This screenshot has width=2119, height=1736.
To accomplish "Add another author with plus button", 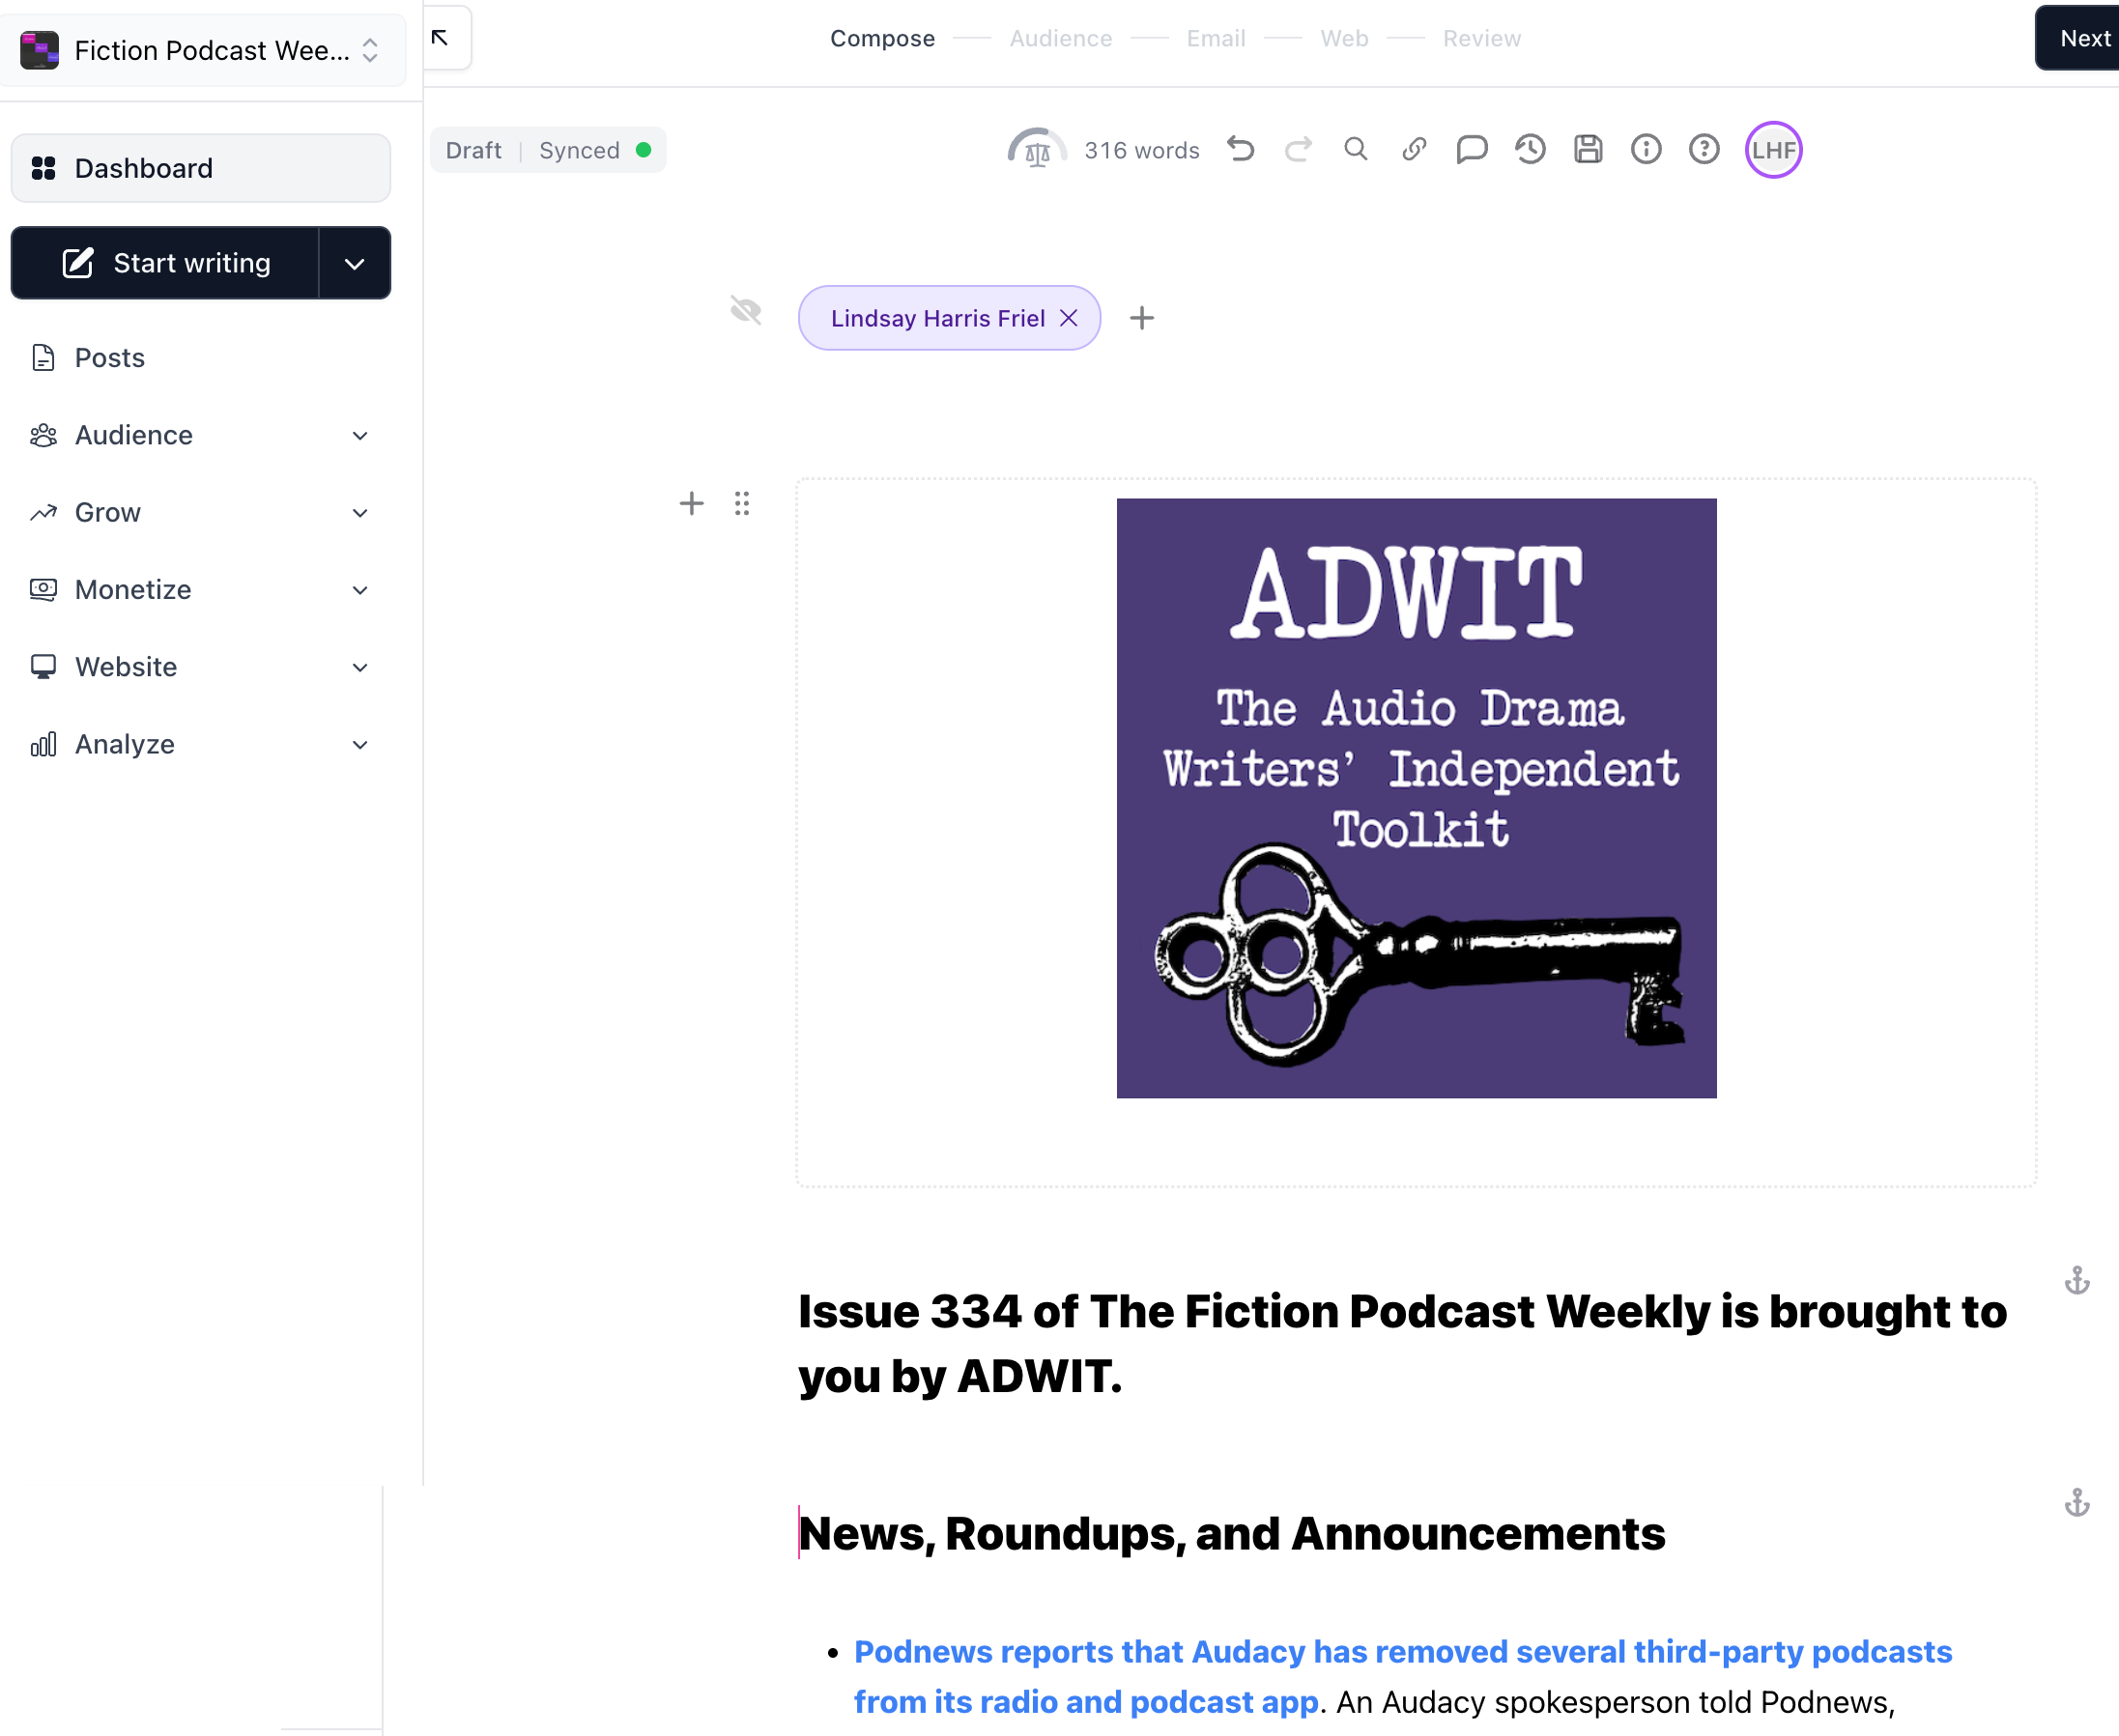I will pos(1141,318).
